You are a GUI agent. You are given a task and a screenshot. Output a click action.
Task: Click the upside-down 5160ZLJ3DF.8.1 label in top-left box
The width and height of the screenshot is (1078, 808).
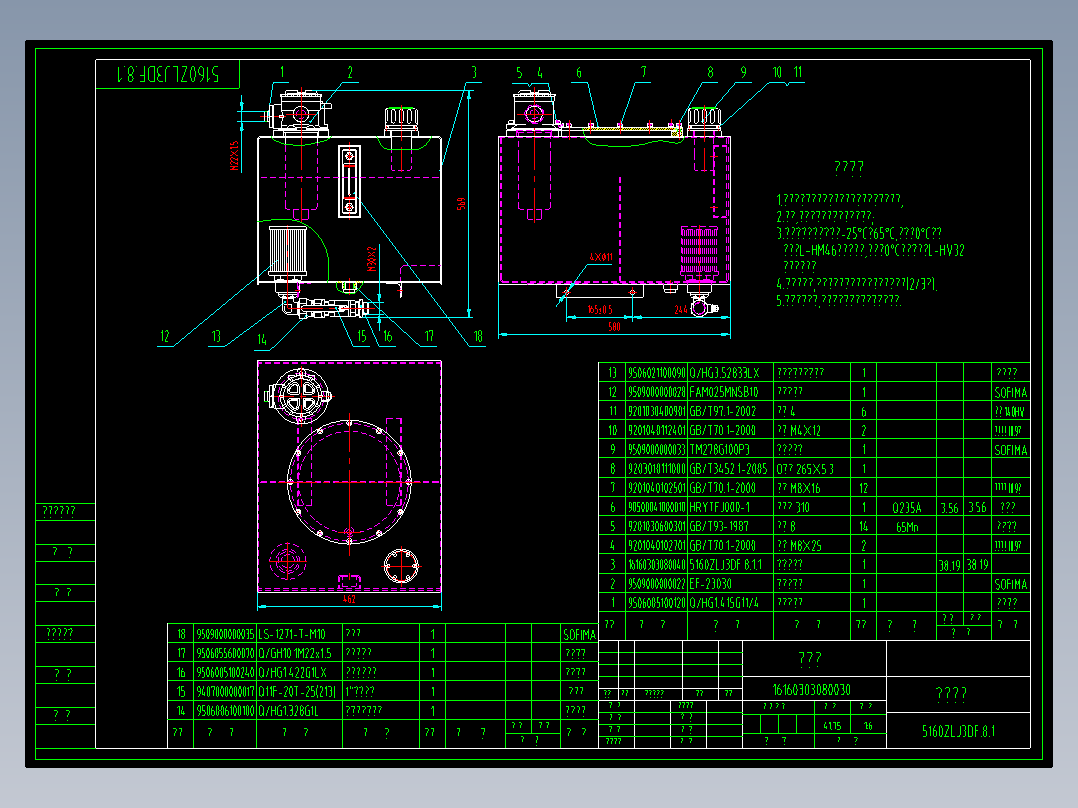168,74
